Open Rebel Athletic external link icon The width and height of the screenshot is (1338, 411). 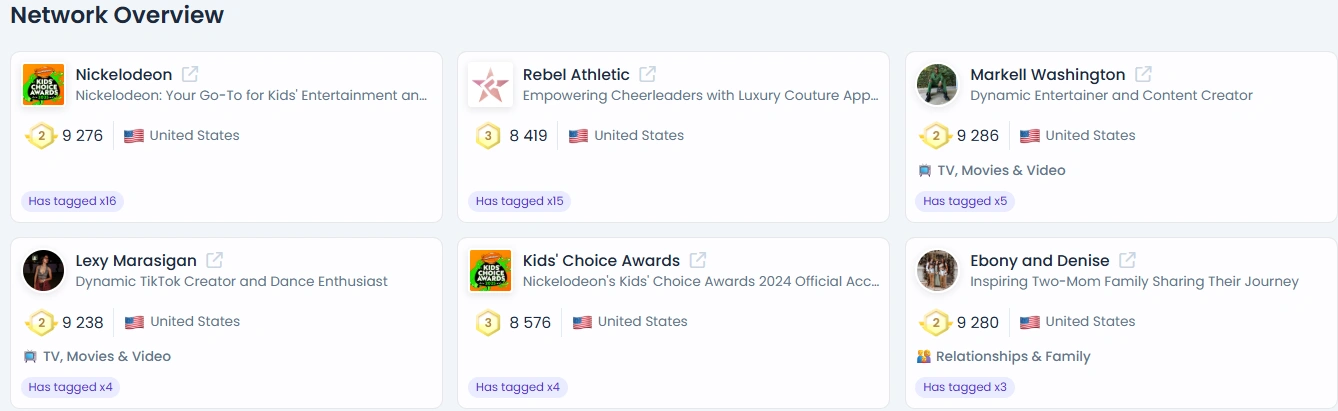648,74
